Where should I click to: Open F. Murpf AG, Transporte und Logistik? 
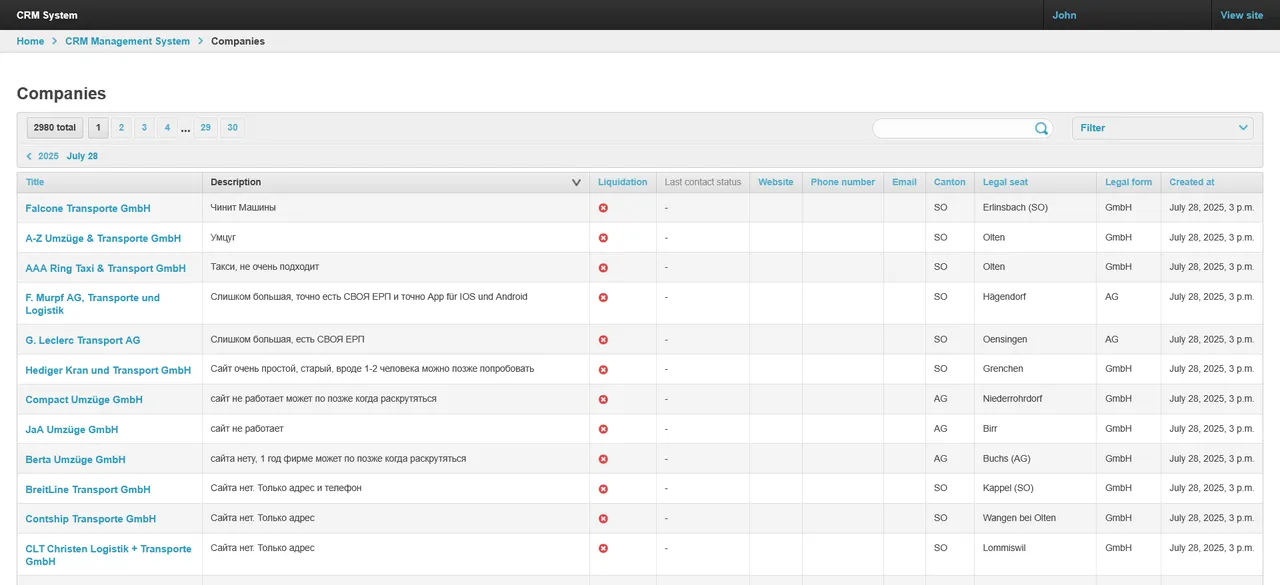point(93,304)
